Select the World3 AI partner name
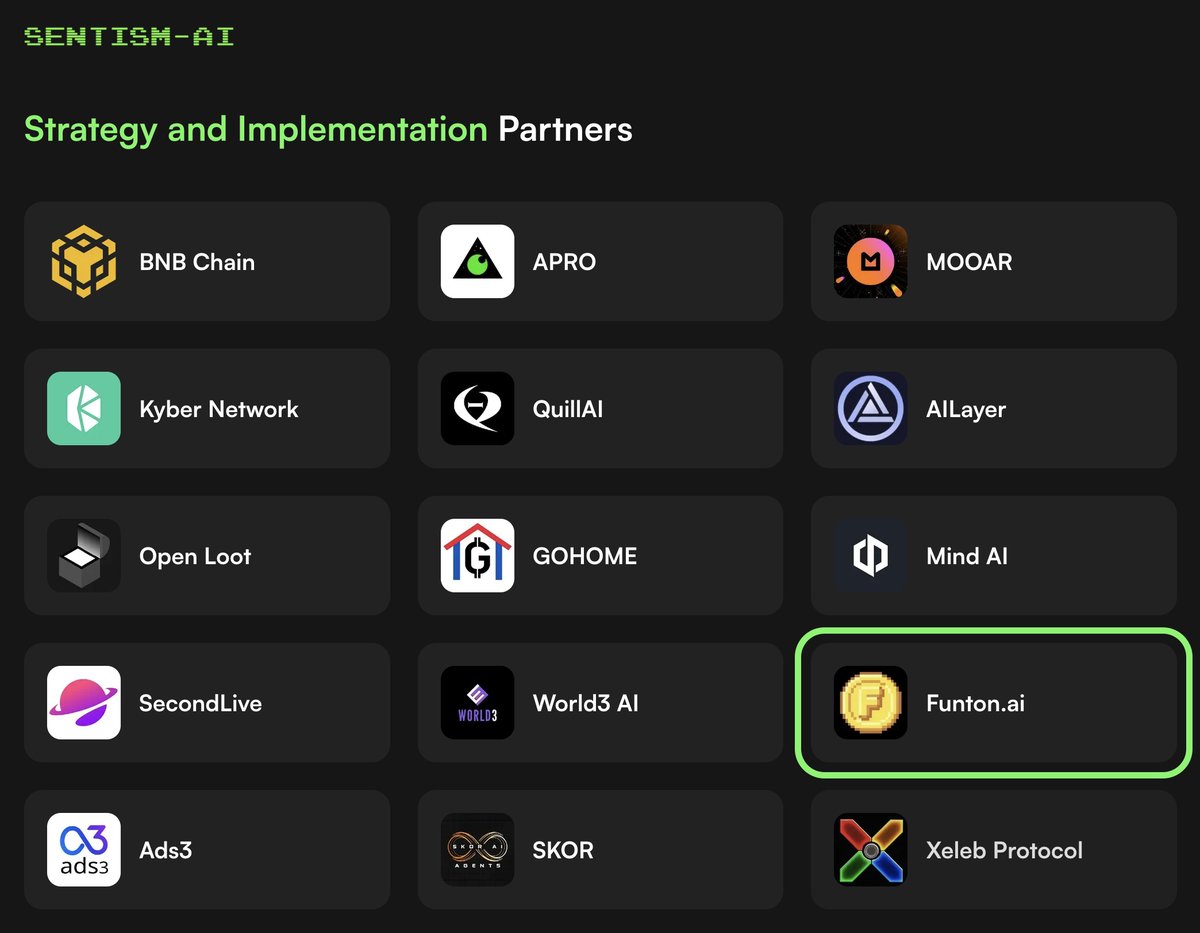Screen dimensions: 1200x933 tap(586, 703)
